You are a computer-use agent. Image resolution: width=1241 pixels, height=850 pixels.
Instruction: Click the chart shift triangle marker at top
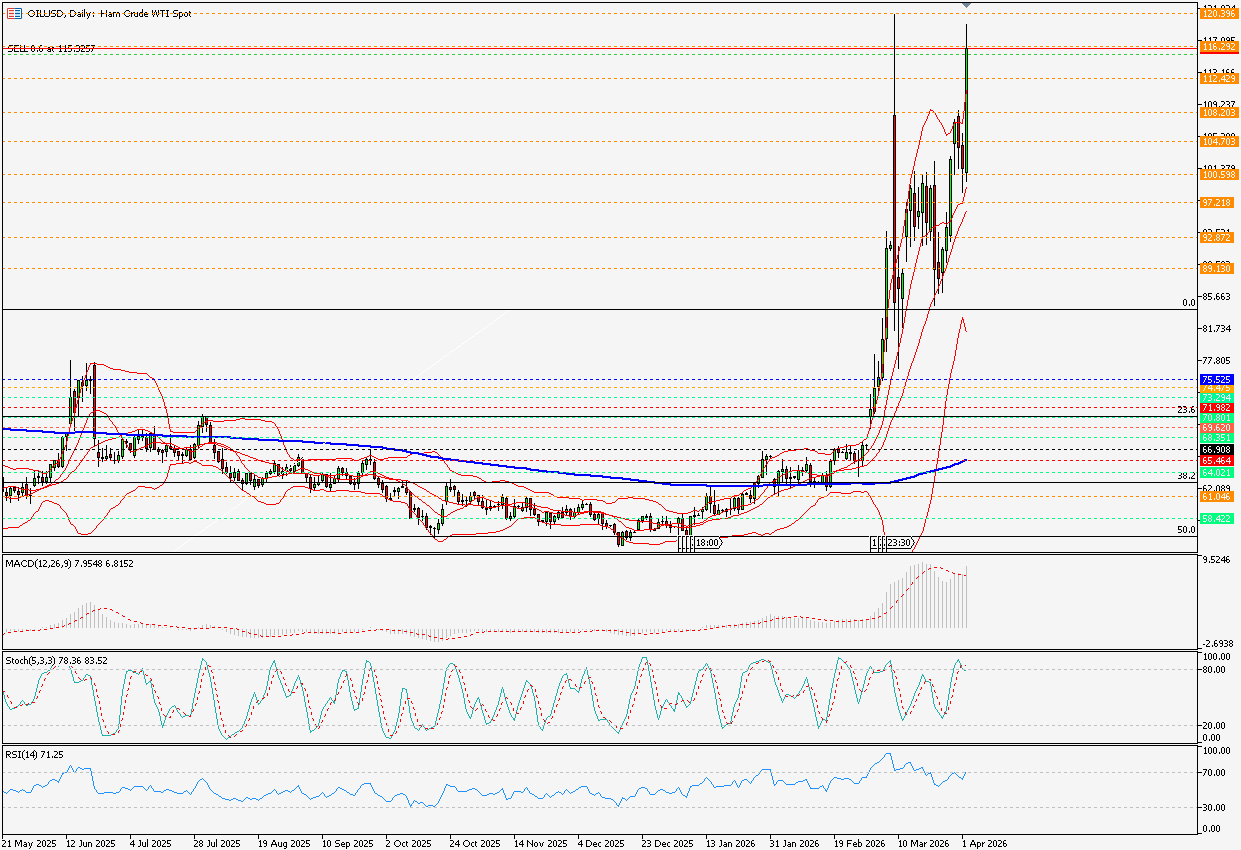966,6
